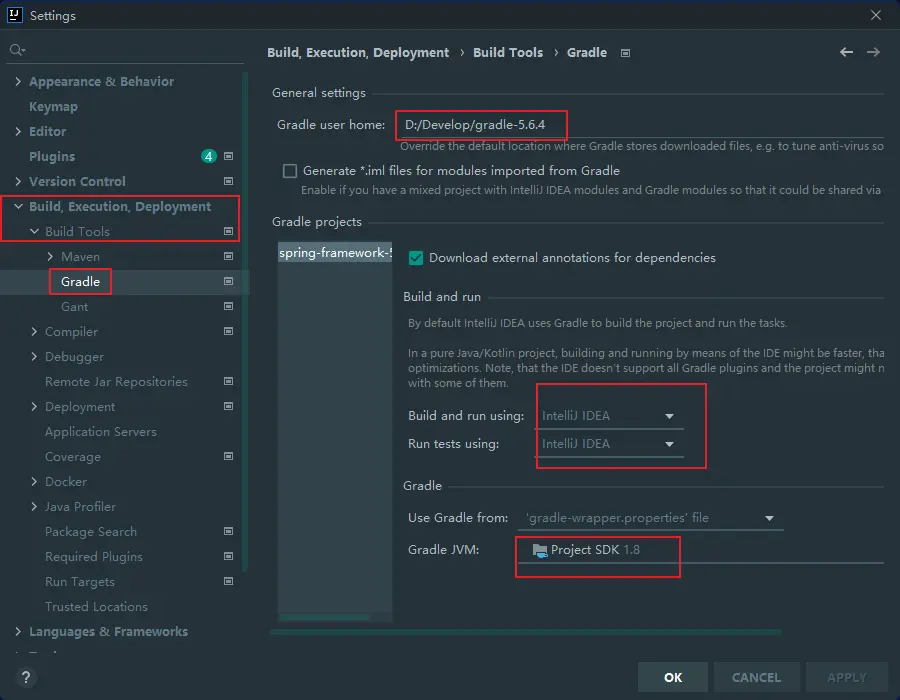The image size is (900, 700).
Task: Click the forward navigation arrow icon
Action: point(873,52)
